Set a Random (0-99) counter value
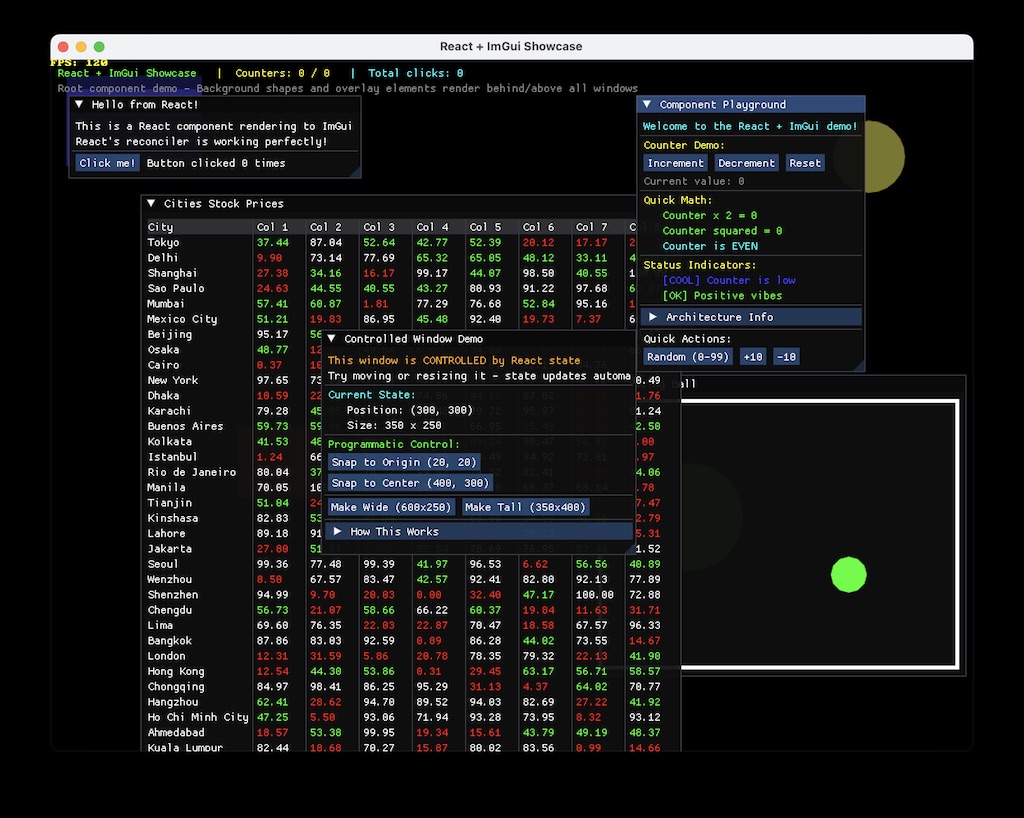 (687, 357)
